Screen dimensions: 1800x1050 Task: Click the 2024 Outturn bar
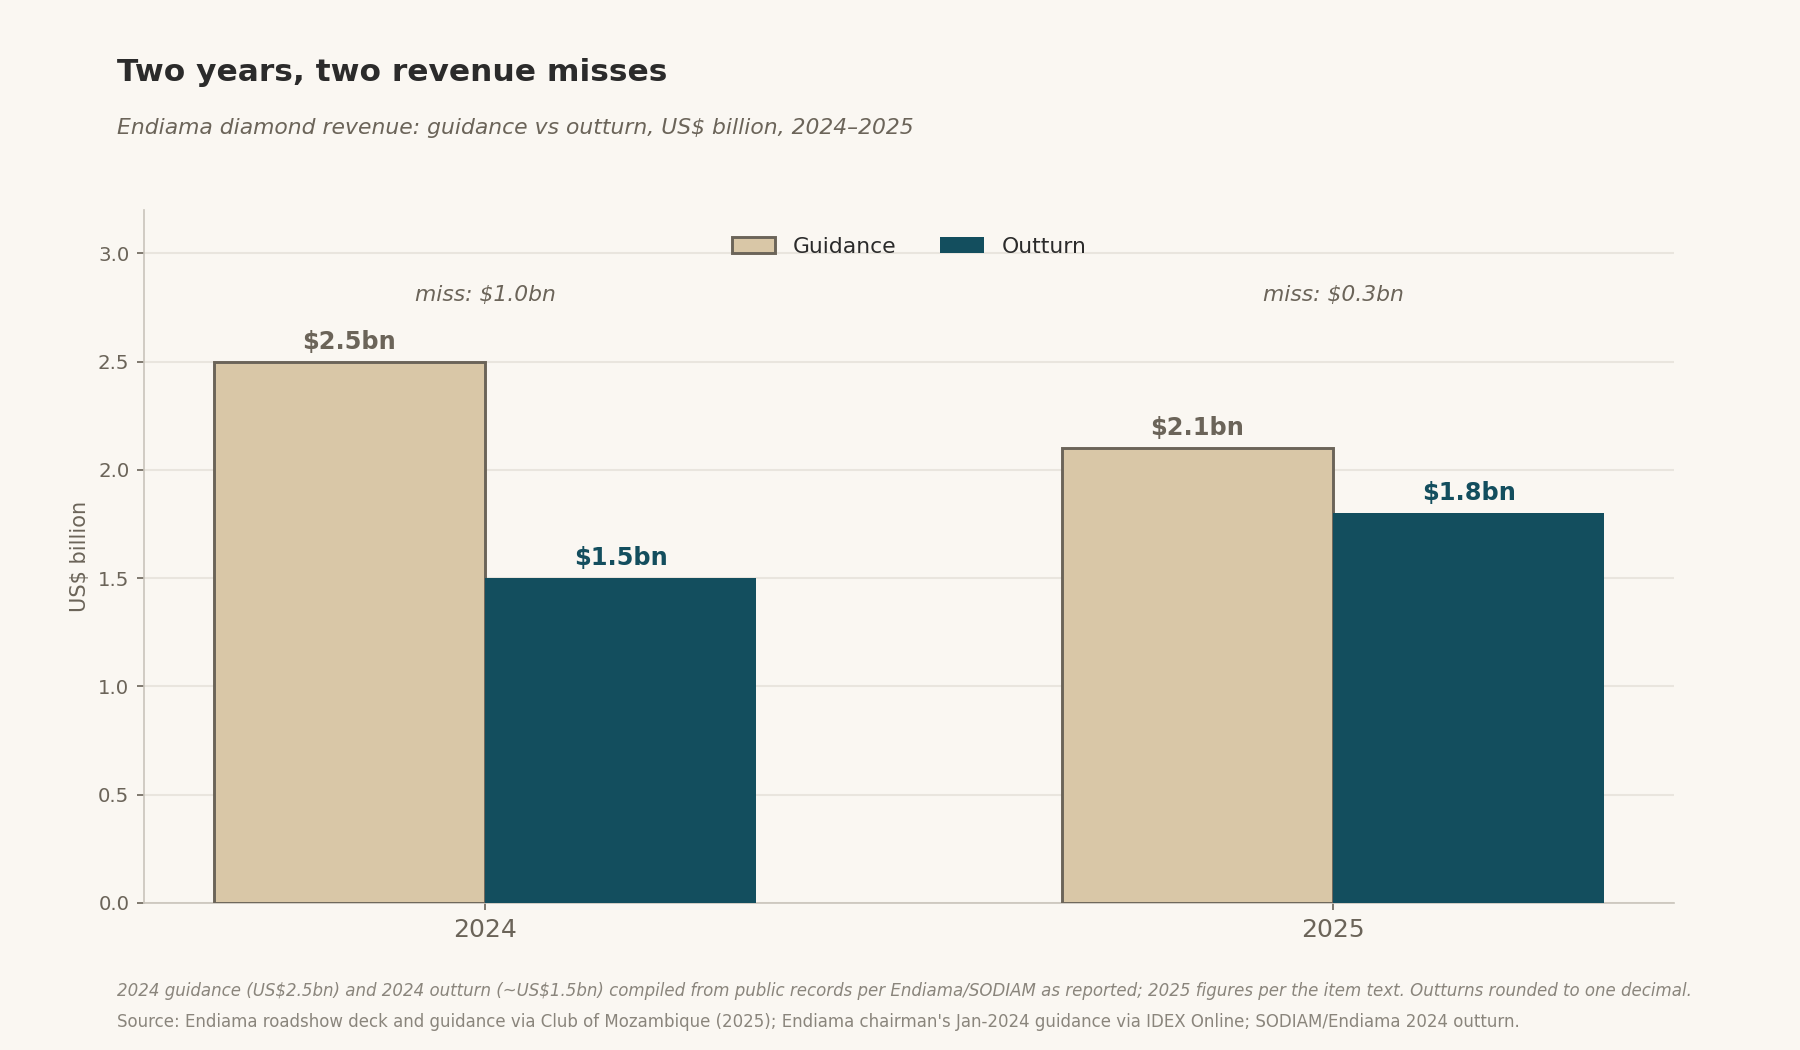[x=621, y=740]
